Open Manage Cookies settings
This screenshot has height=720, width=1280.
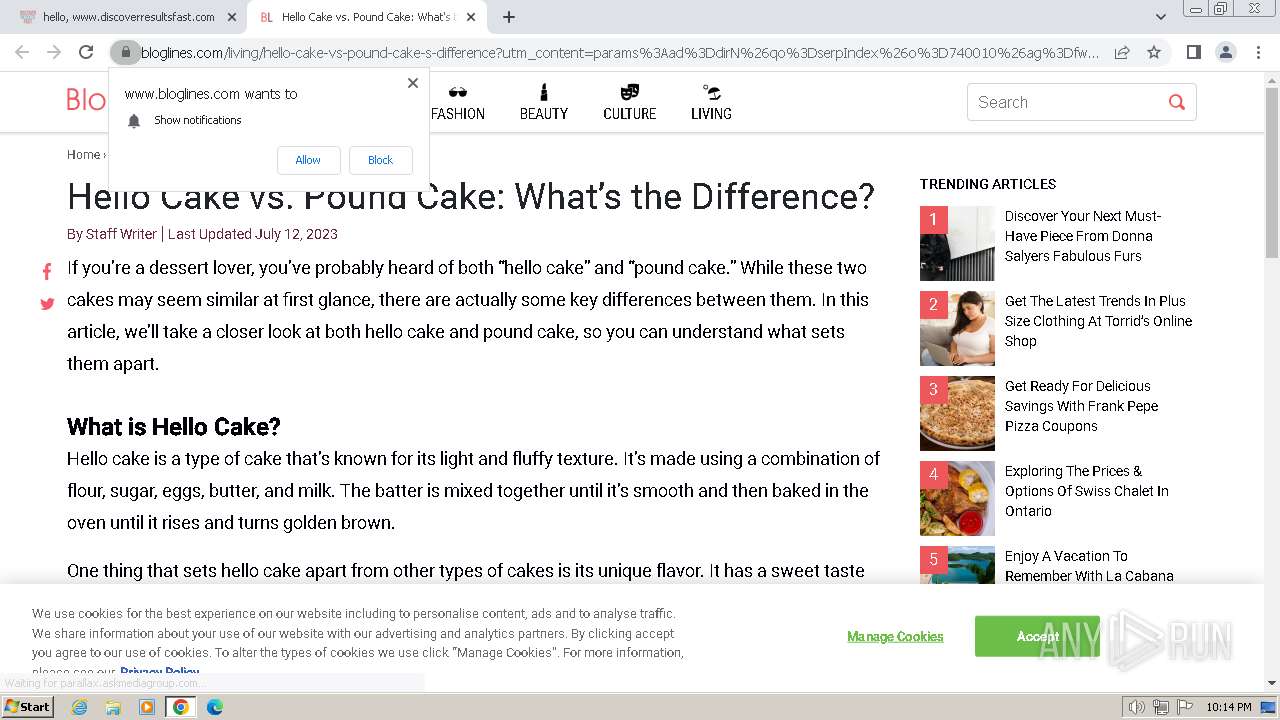(x=895, y=636)
